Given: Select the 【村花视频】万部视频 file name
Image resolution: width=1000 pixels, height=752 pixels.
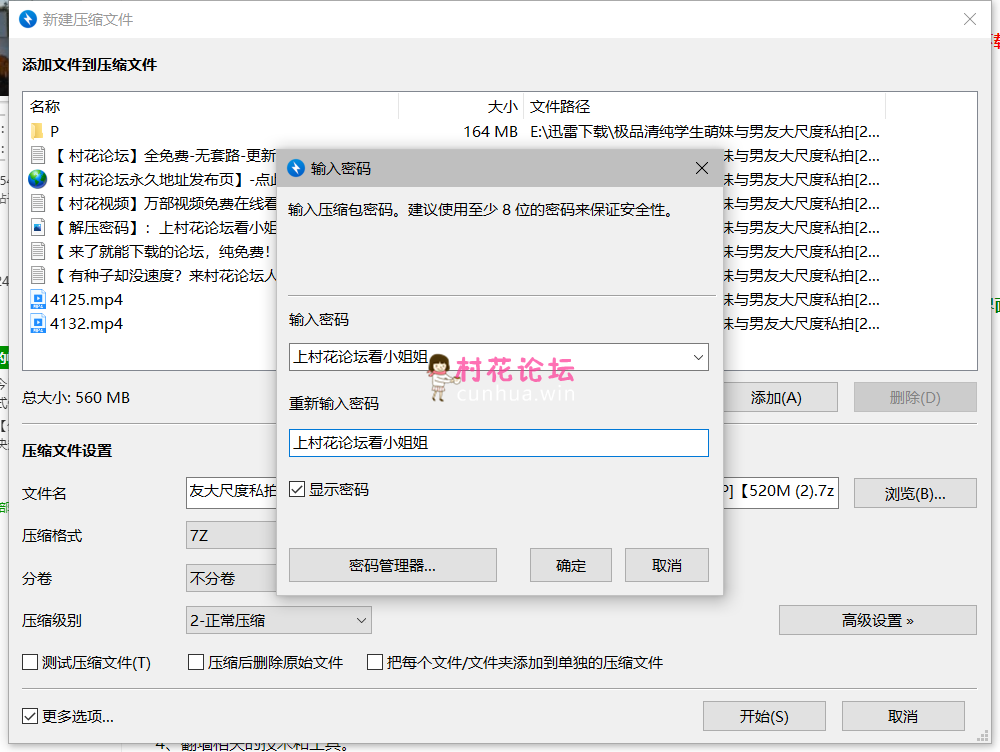Looking at the screenshot, I should (165, 203).
